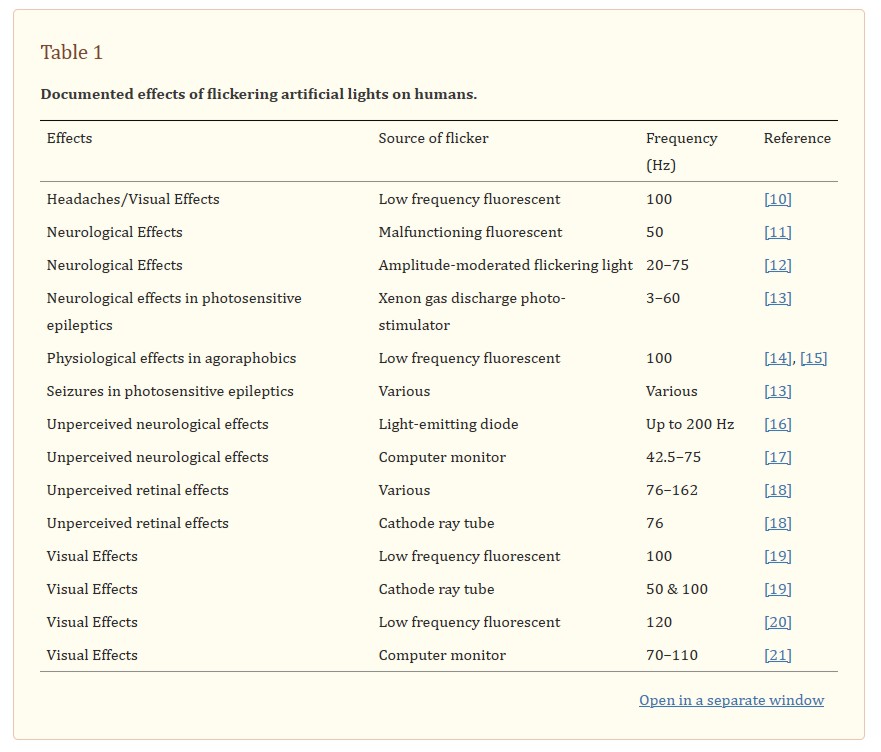
Task: Select the Table 1 heading
Action: 72,52
